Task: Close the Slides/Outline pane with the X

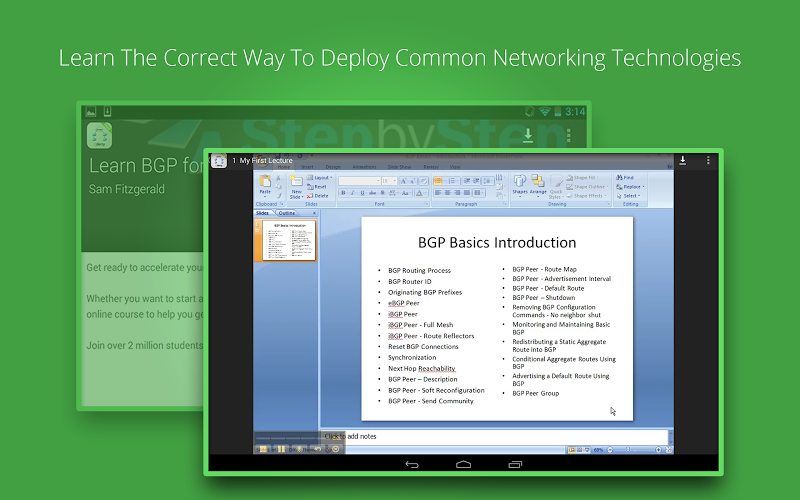Action: click(x=314, y=213)
